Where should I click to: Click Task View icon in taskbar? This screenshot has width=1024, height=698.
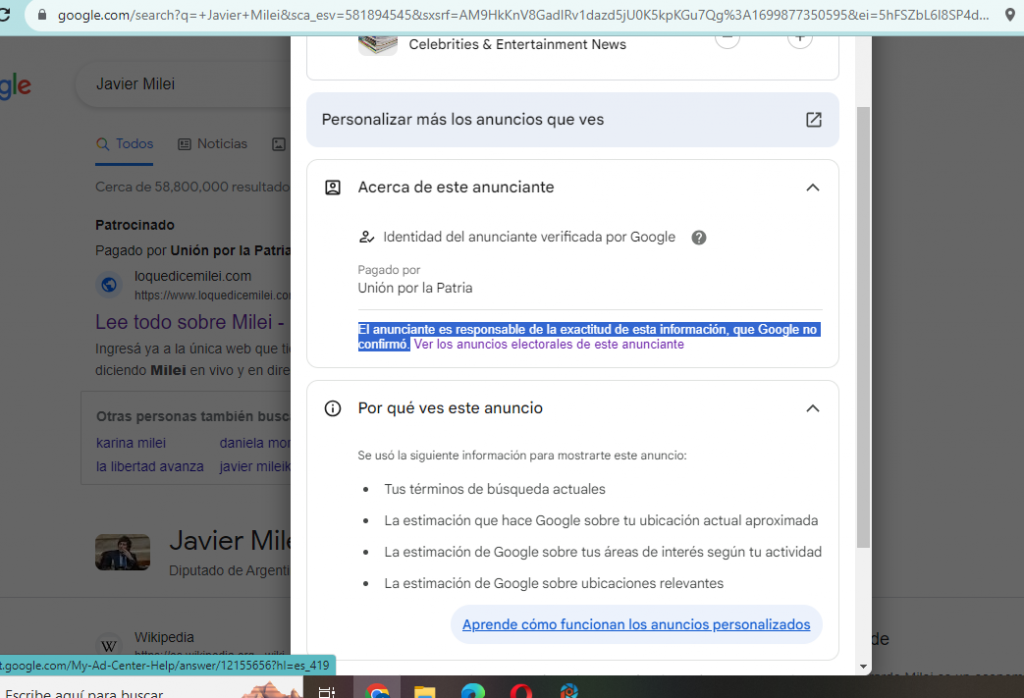click(x=326, y=690)
